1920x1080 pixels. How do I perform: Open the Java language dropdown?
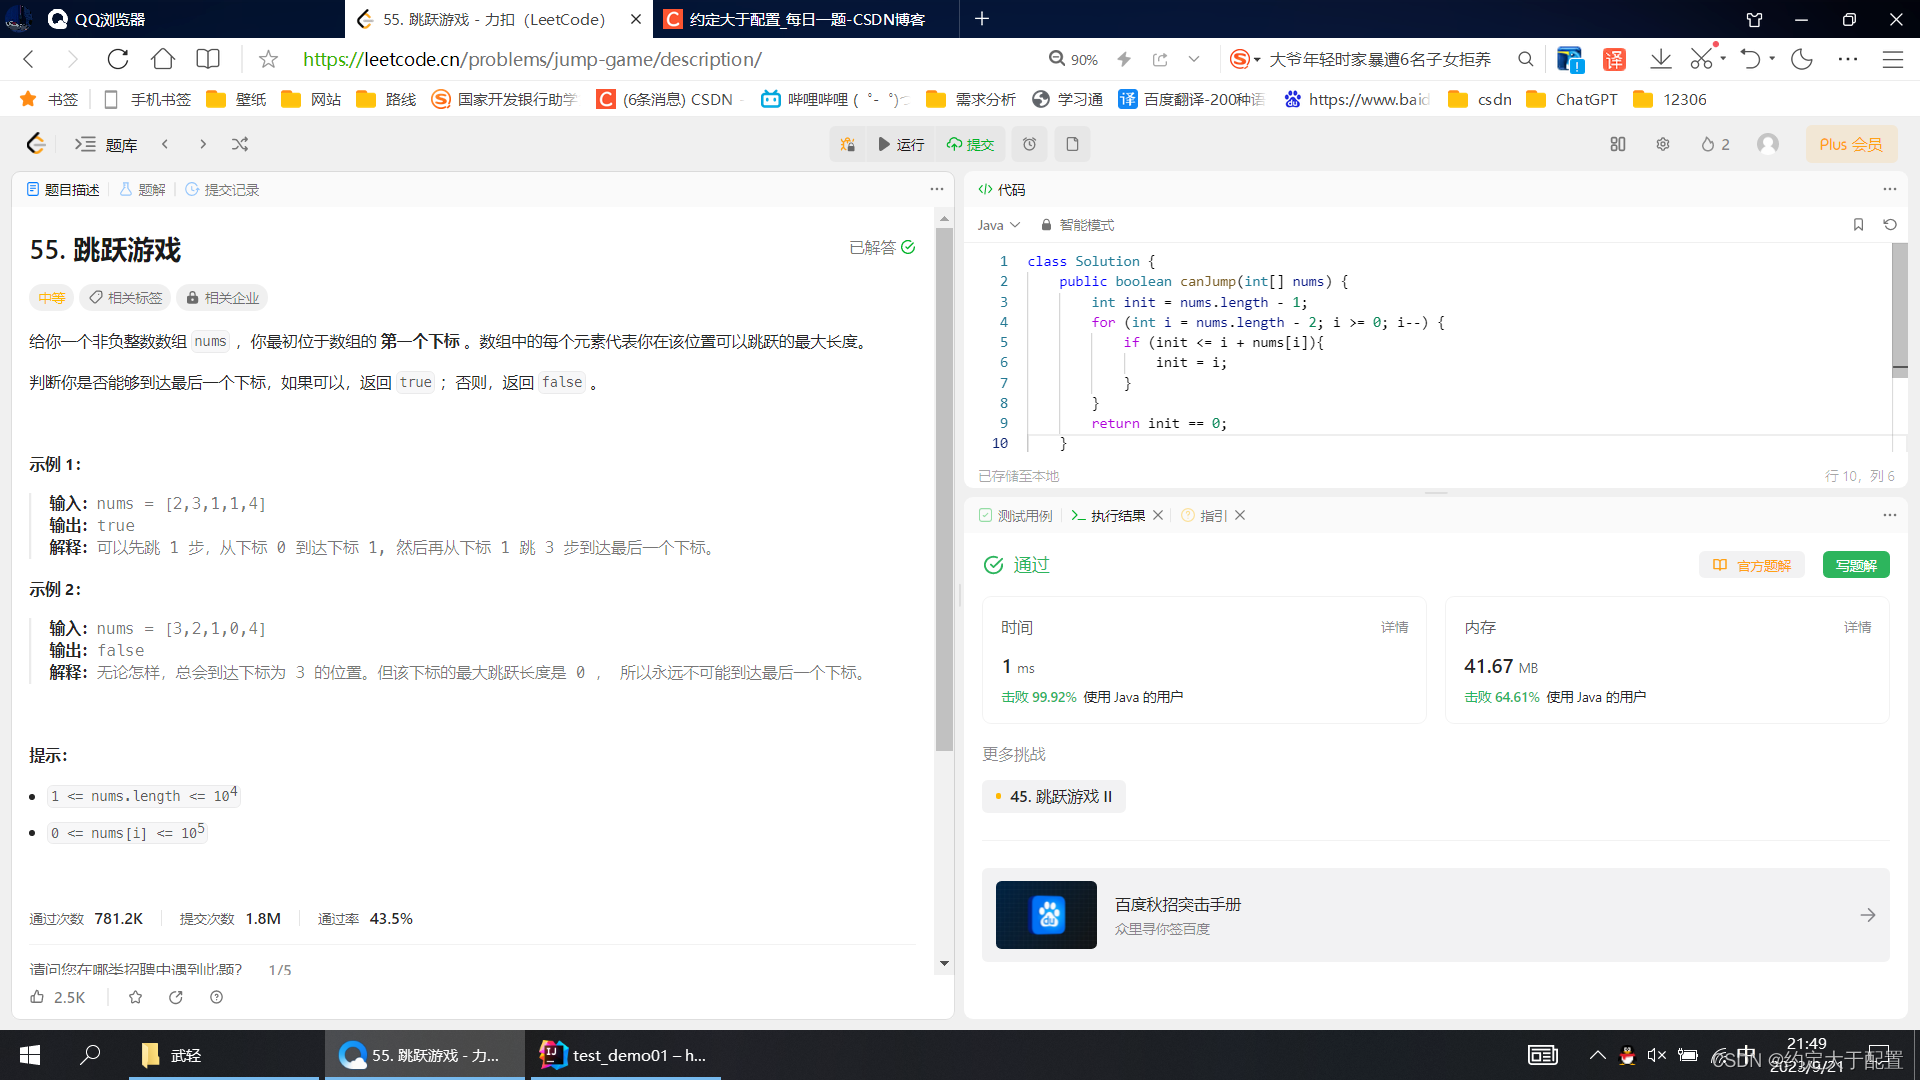pyautogui.click(x=998, y=225)
